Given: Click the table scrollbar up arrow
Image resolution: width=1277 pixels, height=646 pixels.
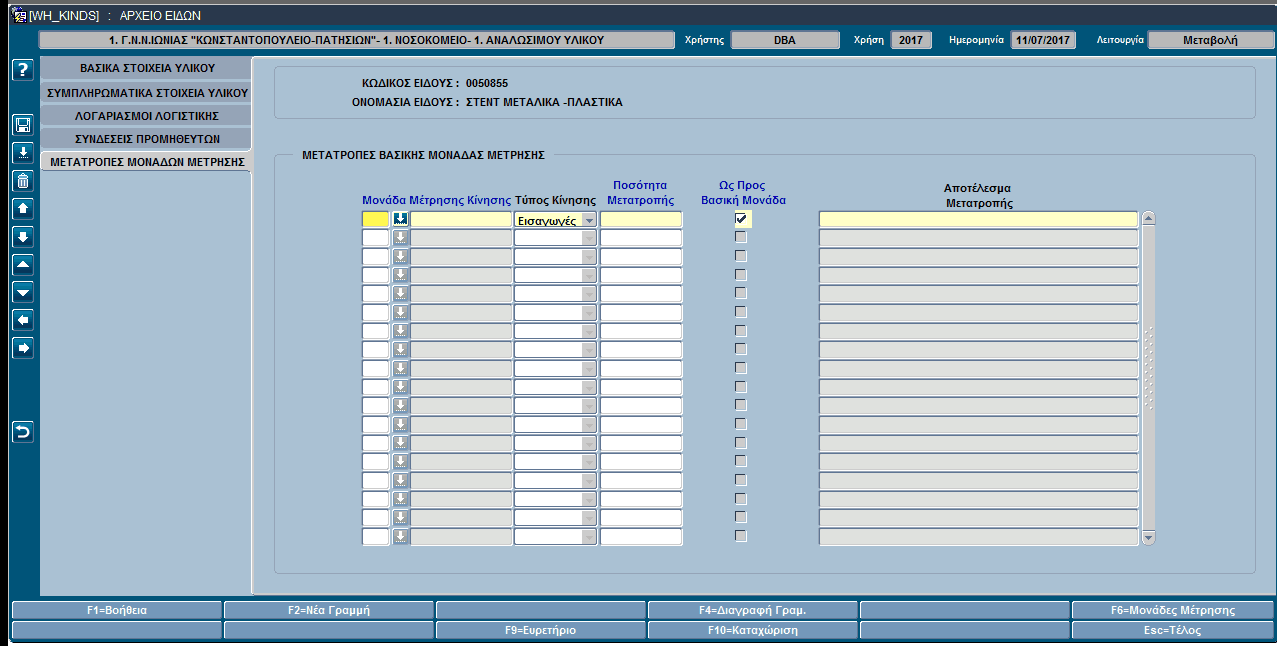Looking at the screenshot, I should point(1148,218).
